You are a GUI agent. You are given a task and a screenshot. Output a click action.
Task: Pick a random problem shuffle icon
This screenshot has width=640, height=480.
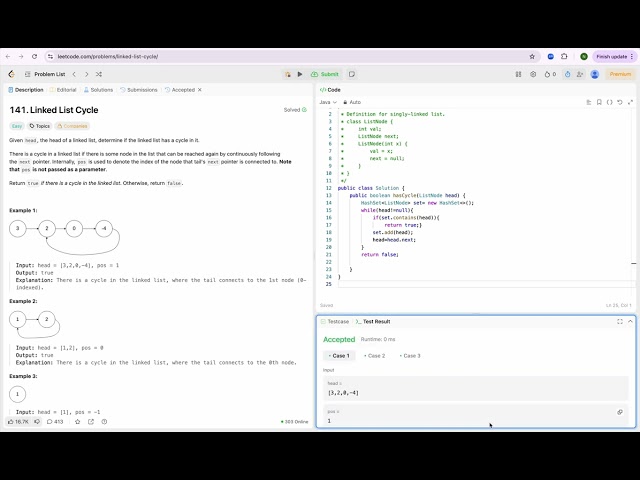click(99, 74)
